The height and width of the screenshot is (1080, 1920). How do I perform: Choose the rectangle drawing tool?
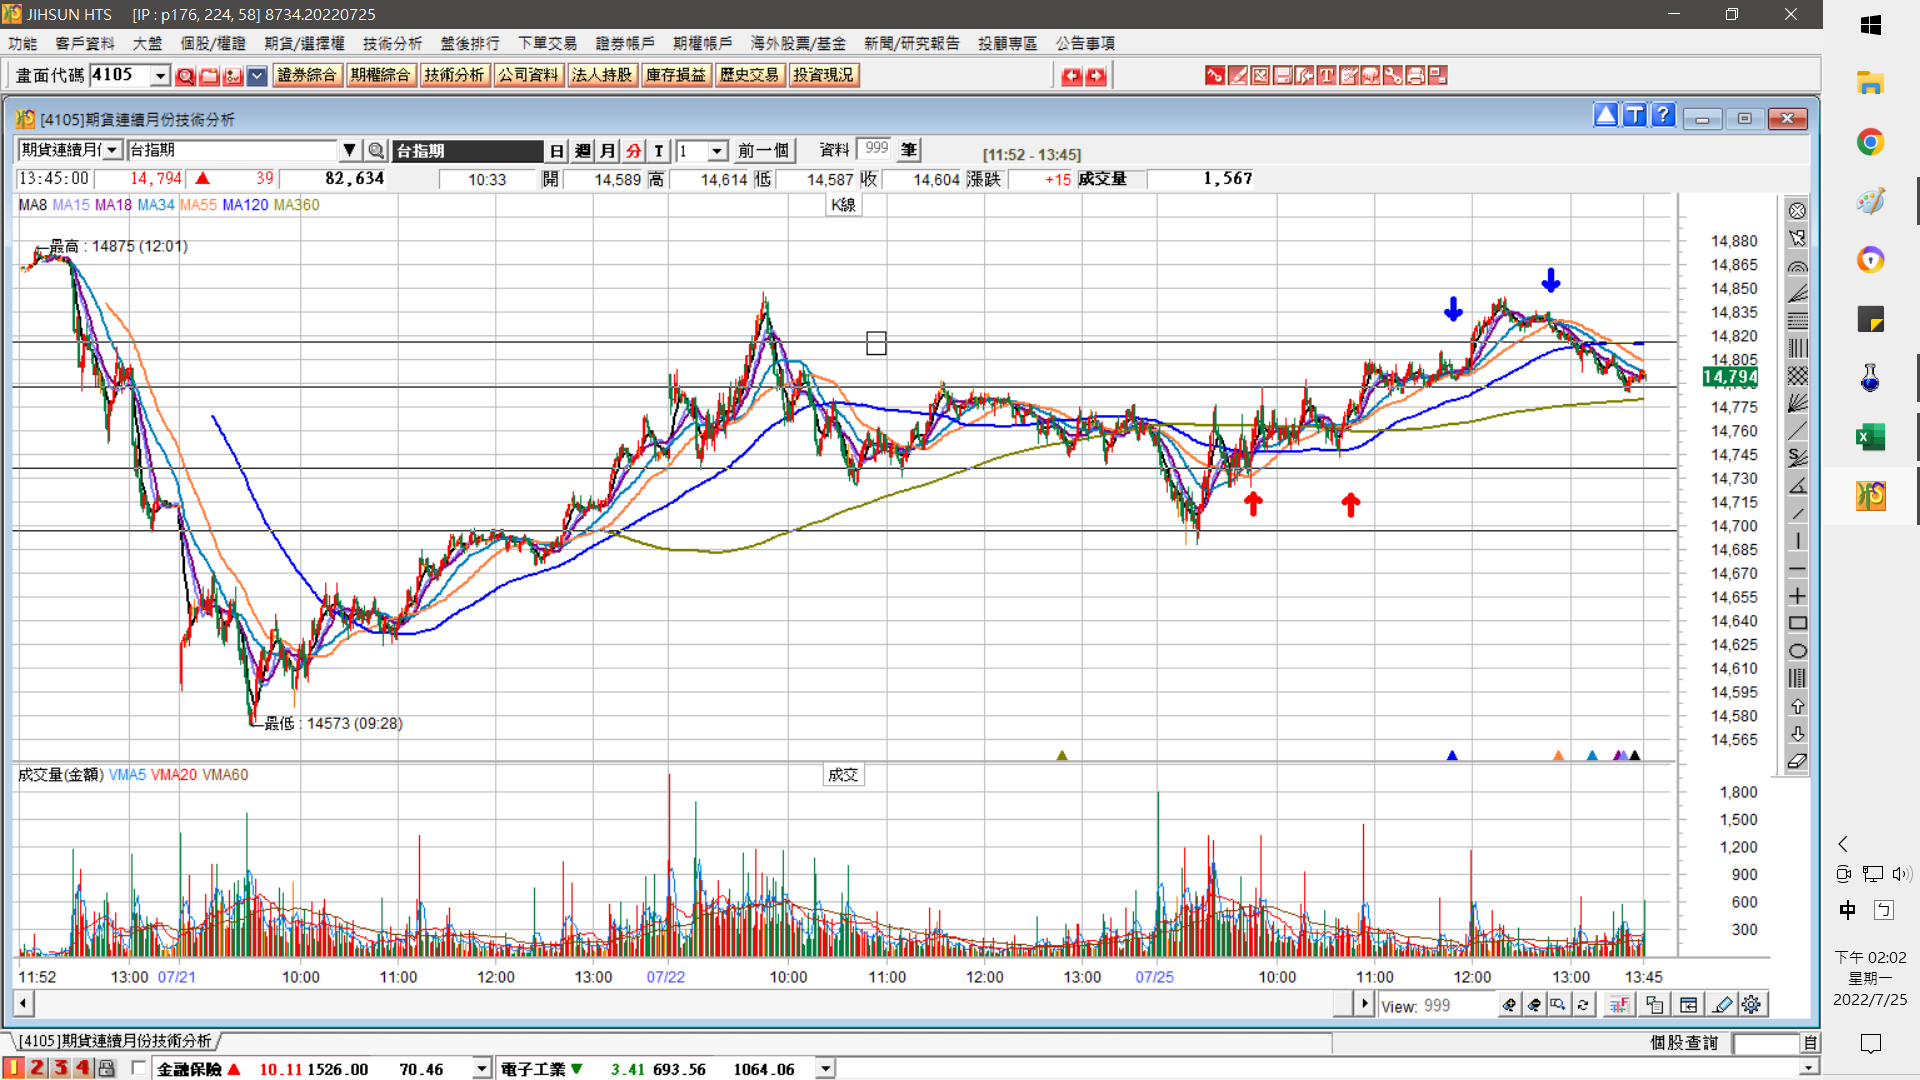pos(1797,624)
